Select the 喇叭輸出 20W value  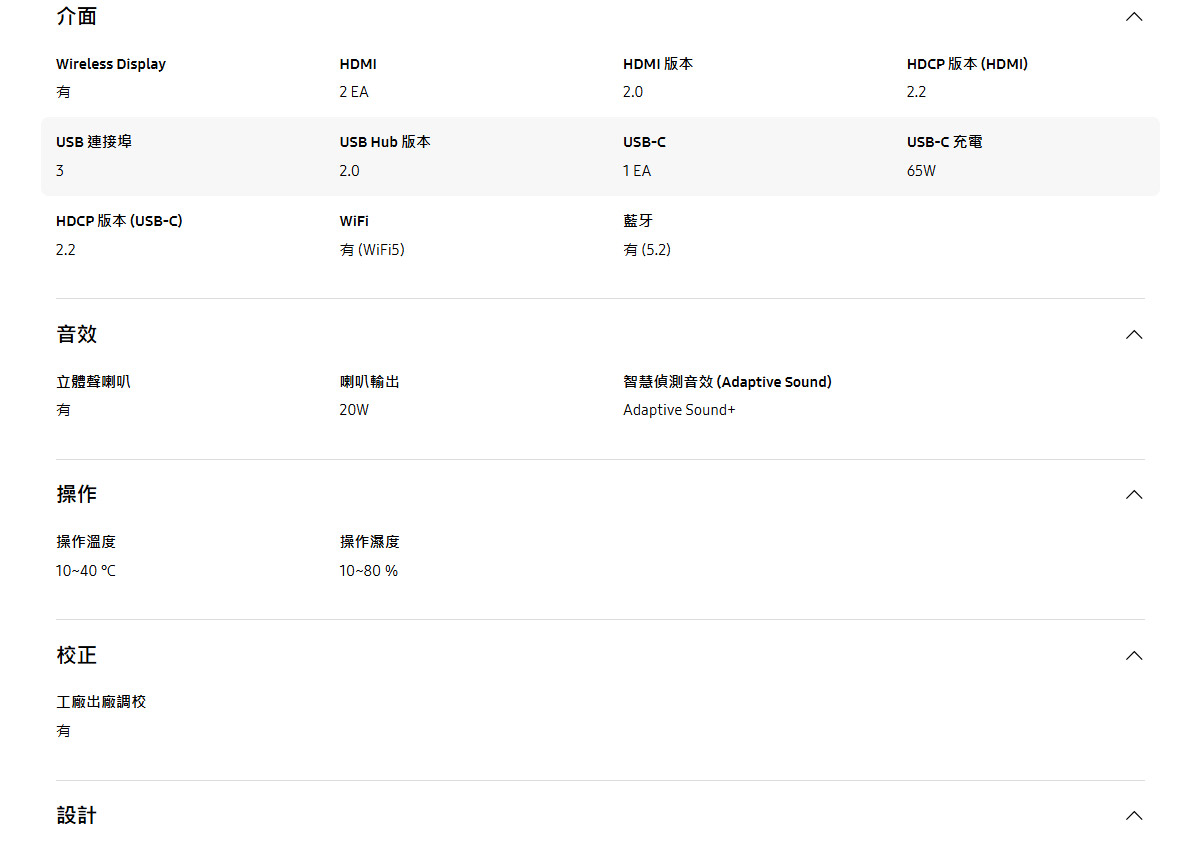tap(354, 410)
